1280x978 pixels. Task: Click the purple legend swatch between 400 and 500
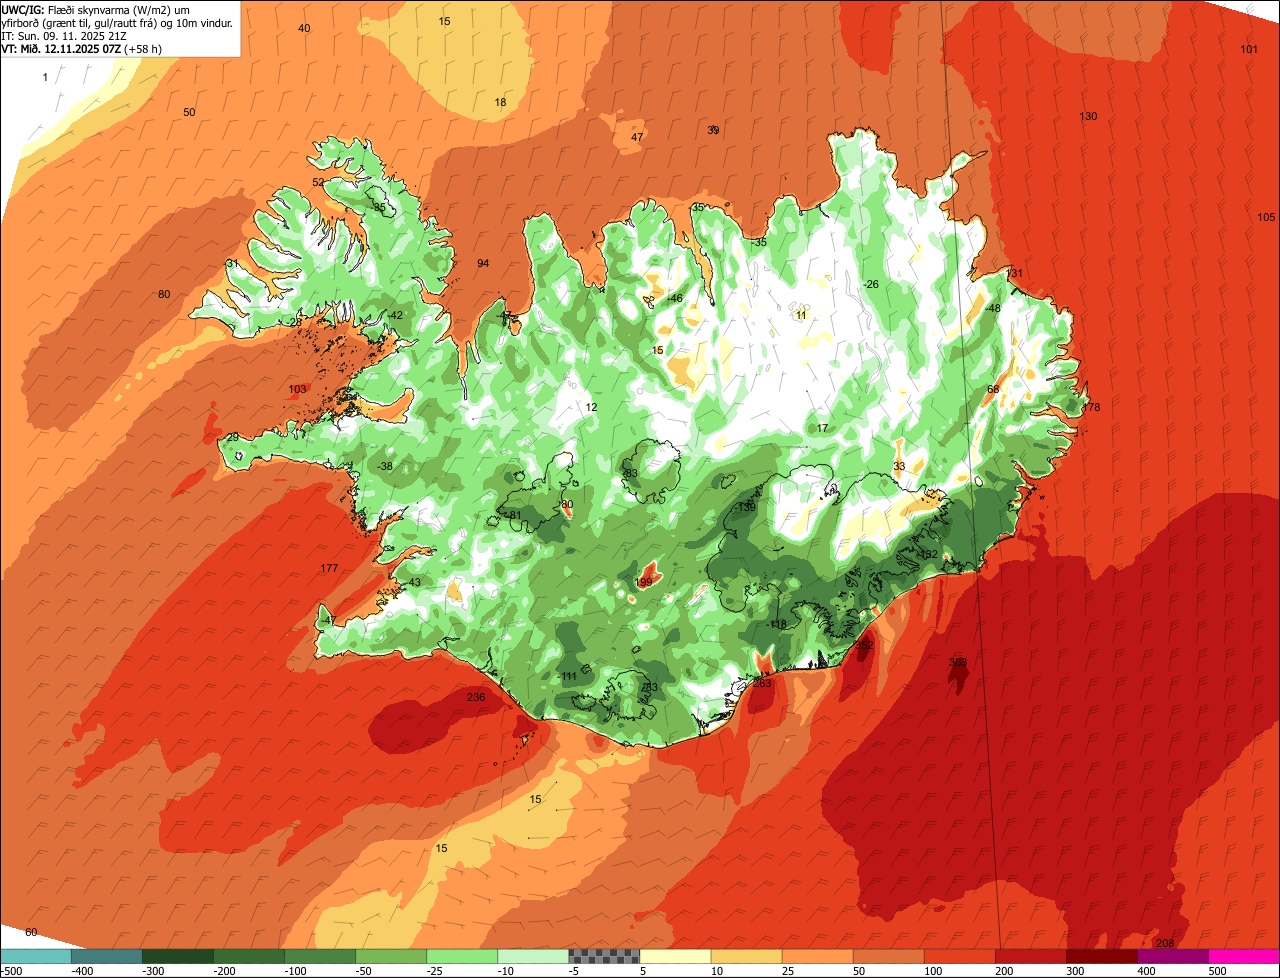click(1172, 956)
